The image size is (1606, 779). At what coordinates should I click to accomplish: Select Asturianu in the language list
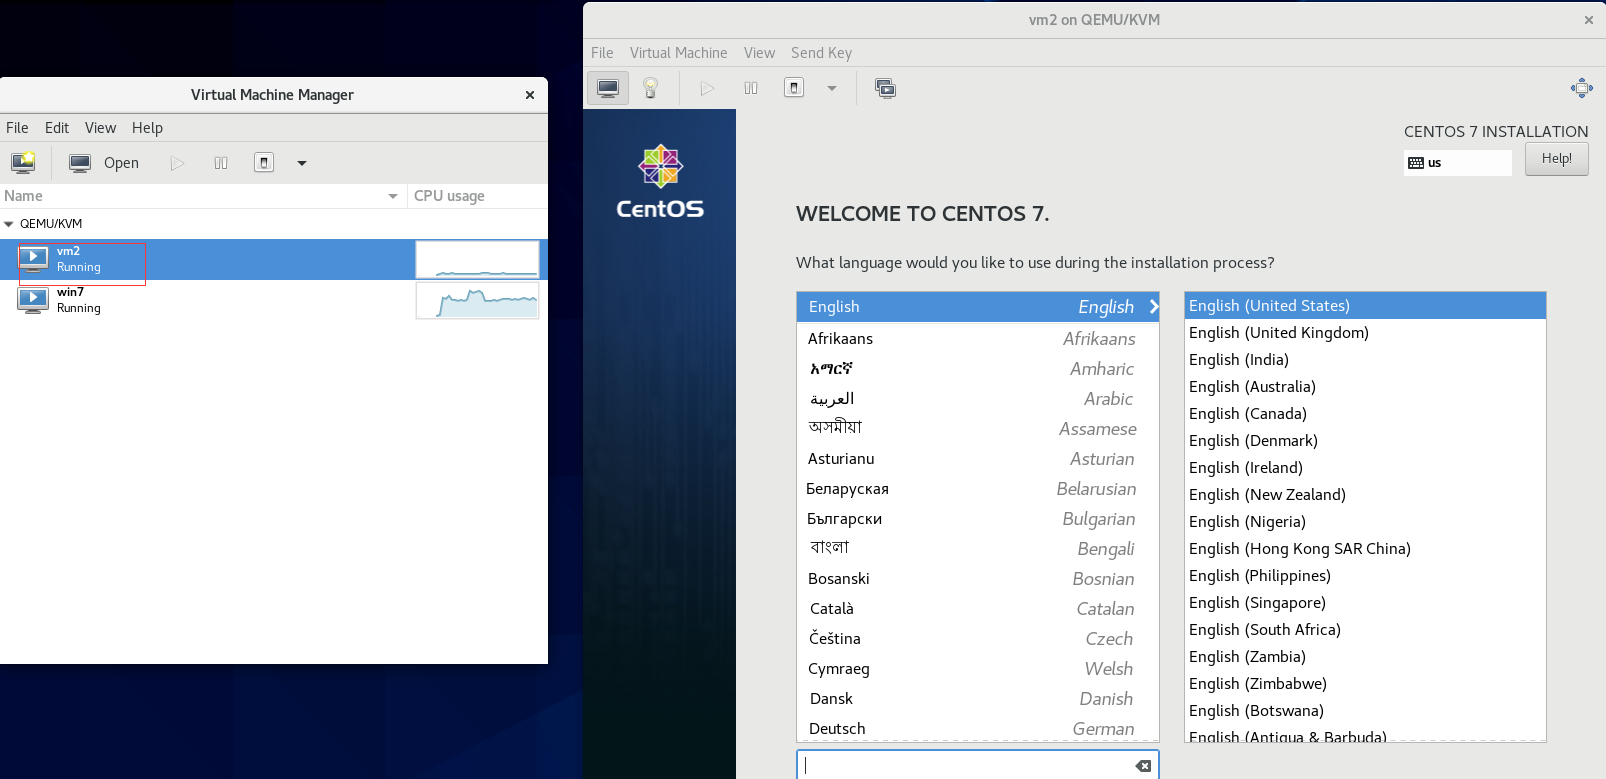pos(978,459)
